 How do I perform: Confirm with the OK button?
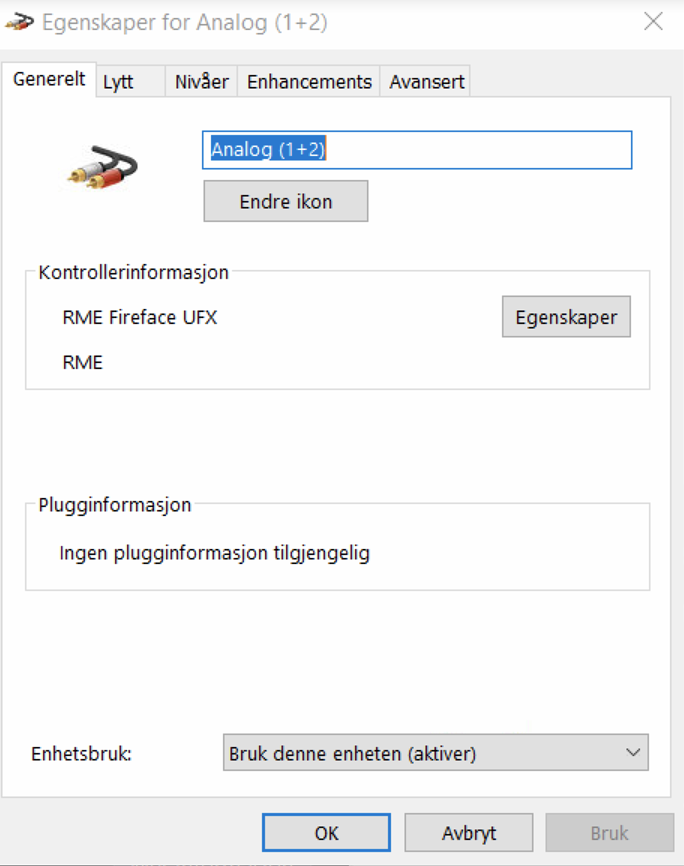[326, 832]
